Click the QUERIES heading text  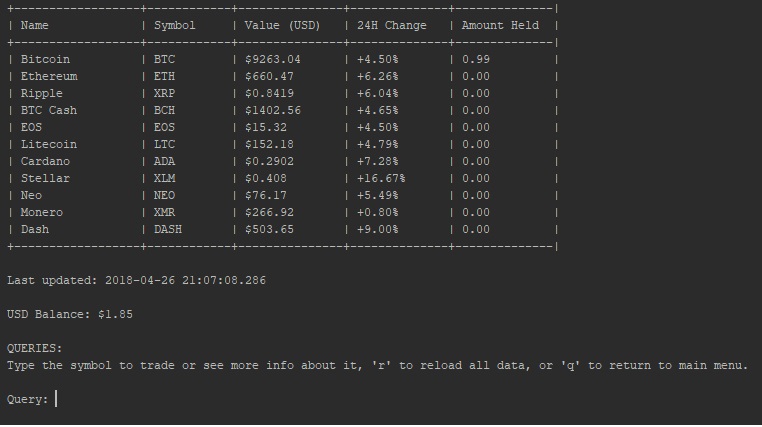[34, 348]
